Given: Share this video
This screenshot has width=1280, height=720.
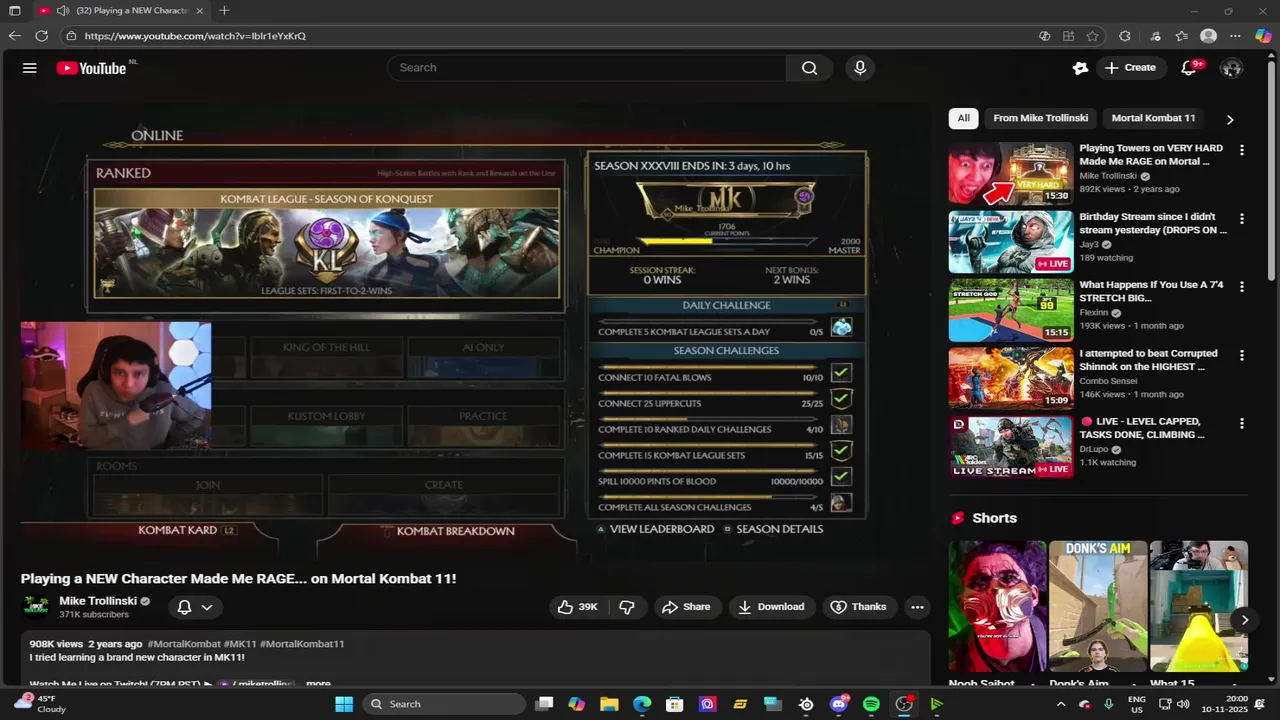Looking at the screenshot, I should [686, 607].
